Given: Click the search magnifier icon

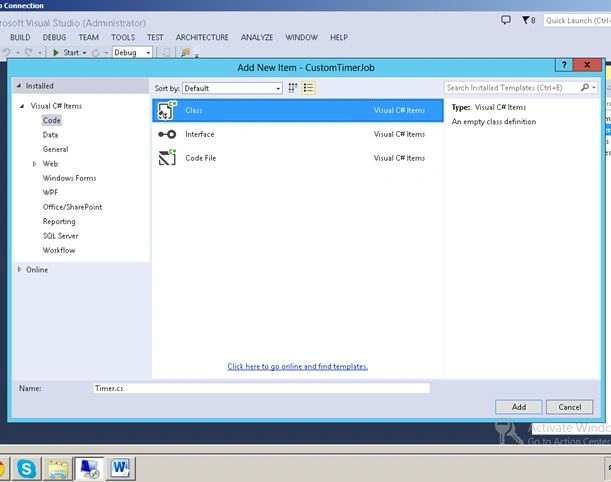Looking at the screenshot, I should coord(585,88).
